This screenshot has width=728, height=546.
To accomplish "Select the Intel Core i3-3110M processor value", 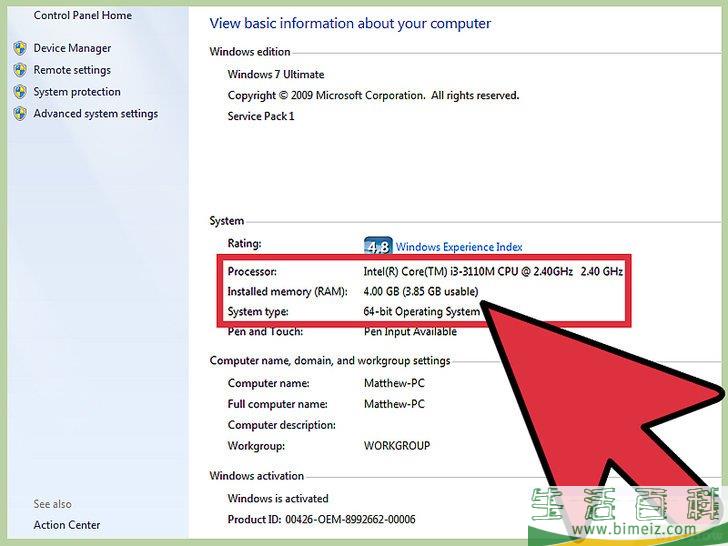I will click(493, 272).
